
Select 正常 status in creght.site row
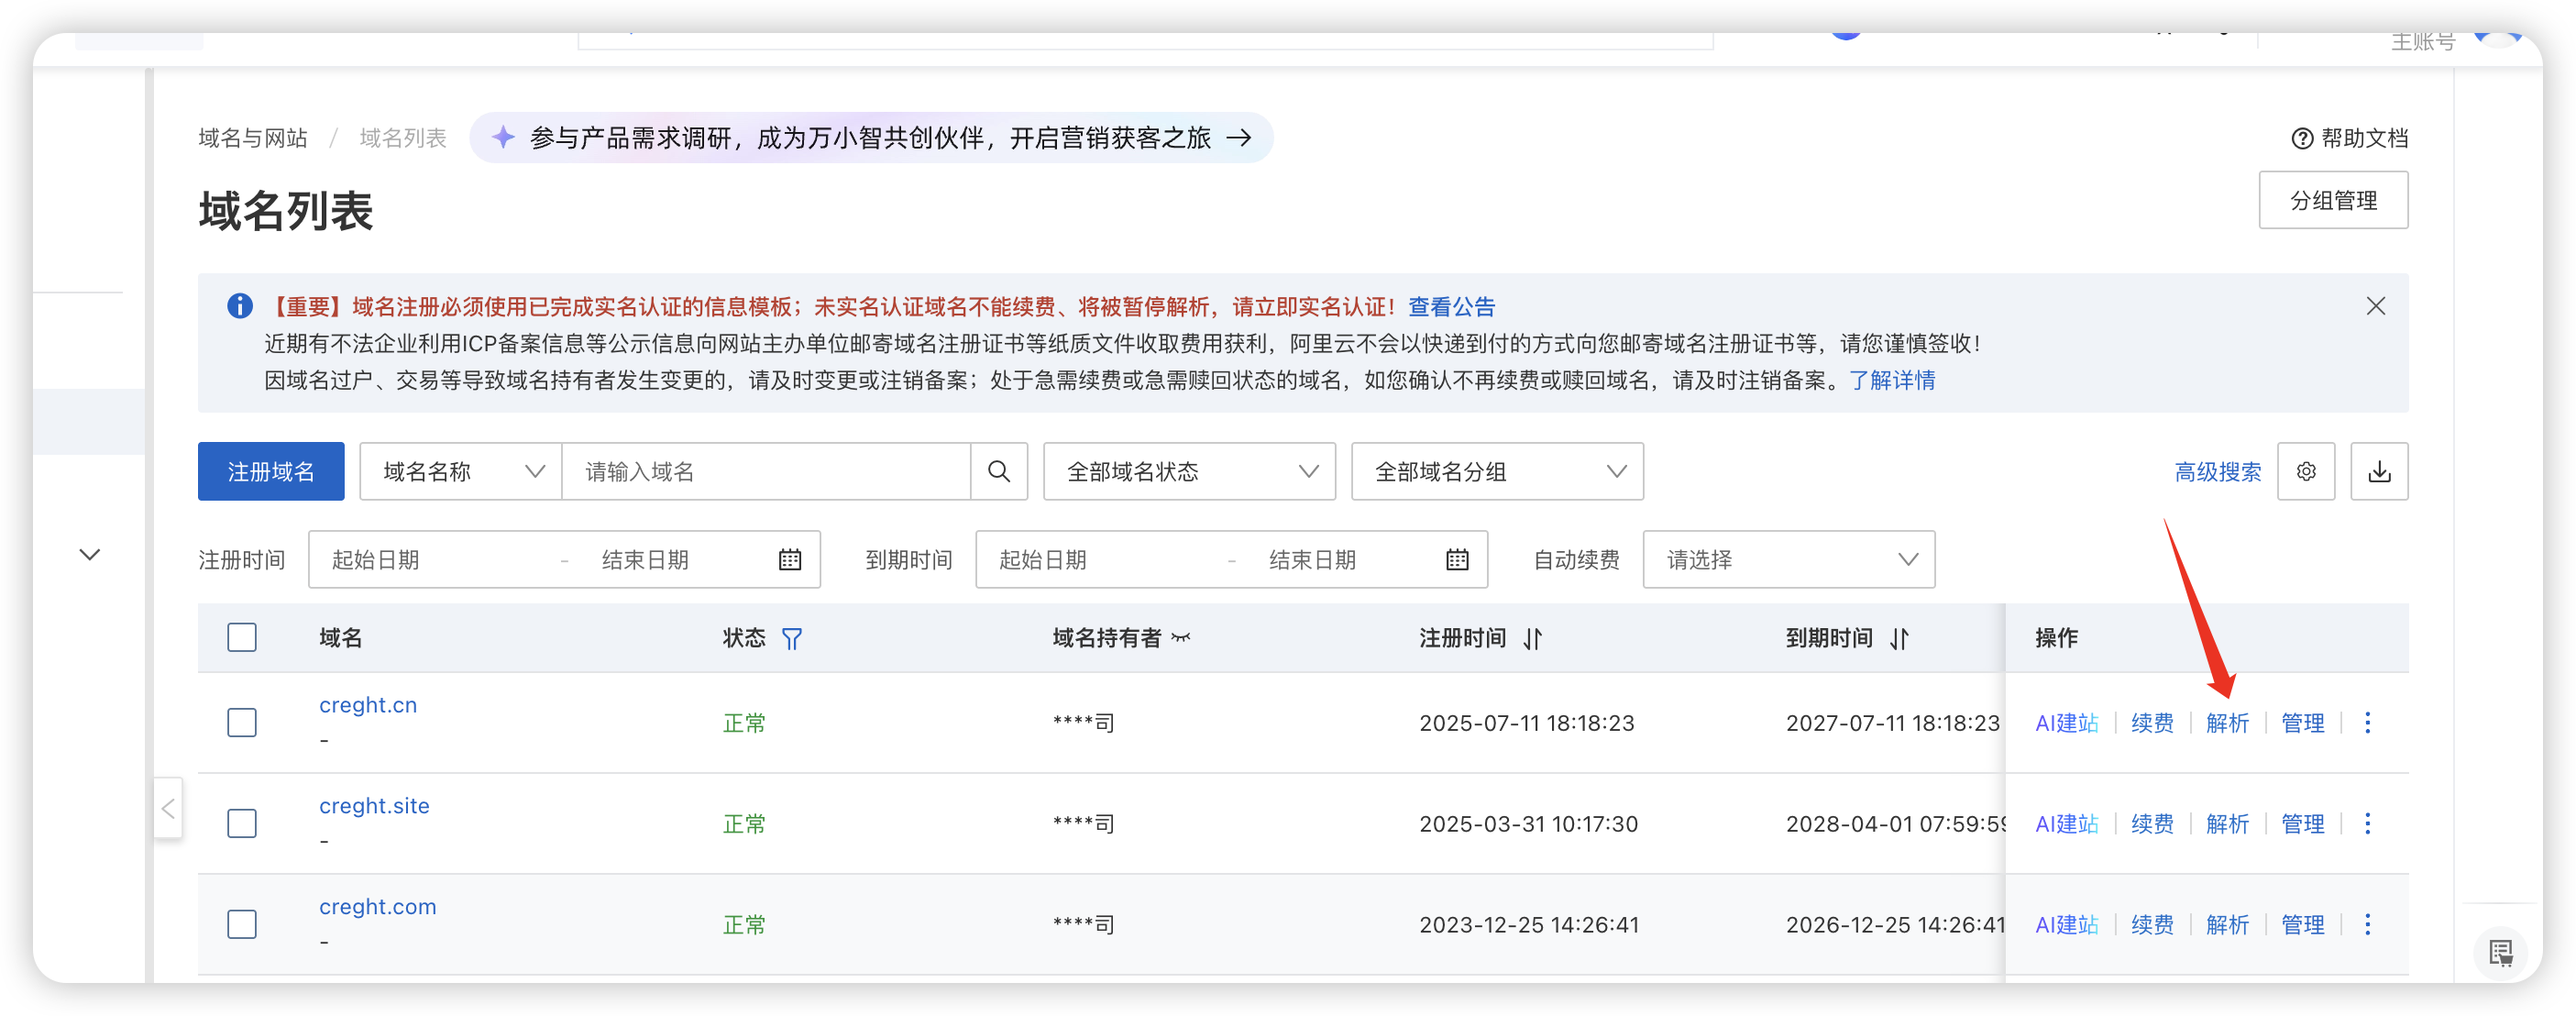click(x=744, y=823)
